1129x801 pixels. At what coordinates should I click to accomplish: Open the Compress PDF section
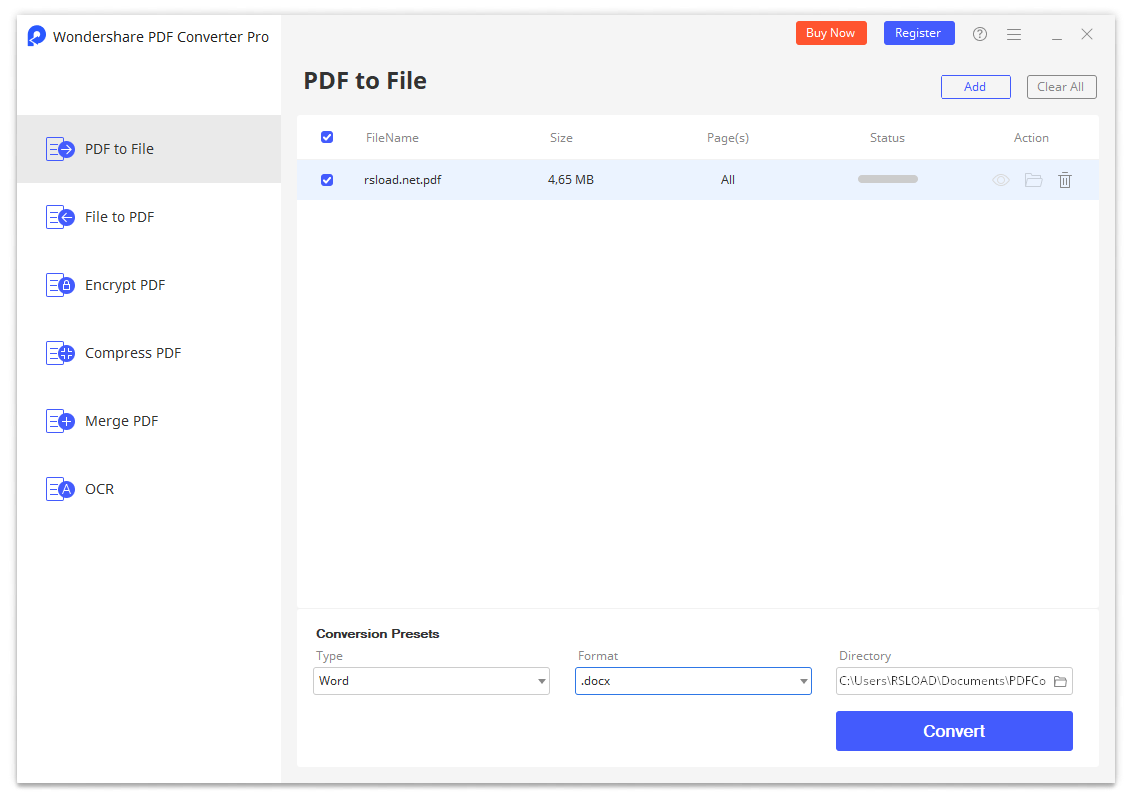[132, 353]
